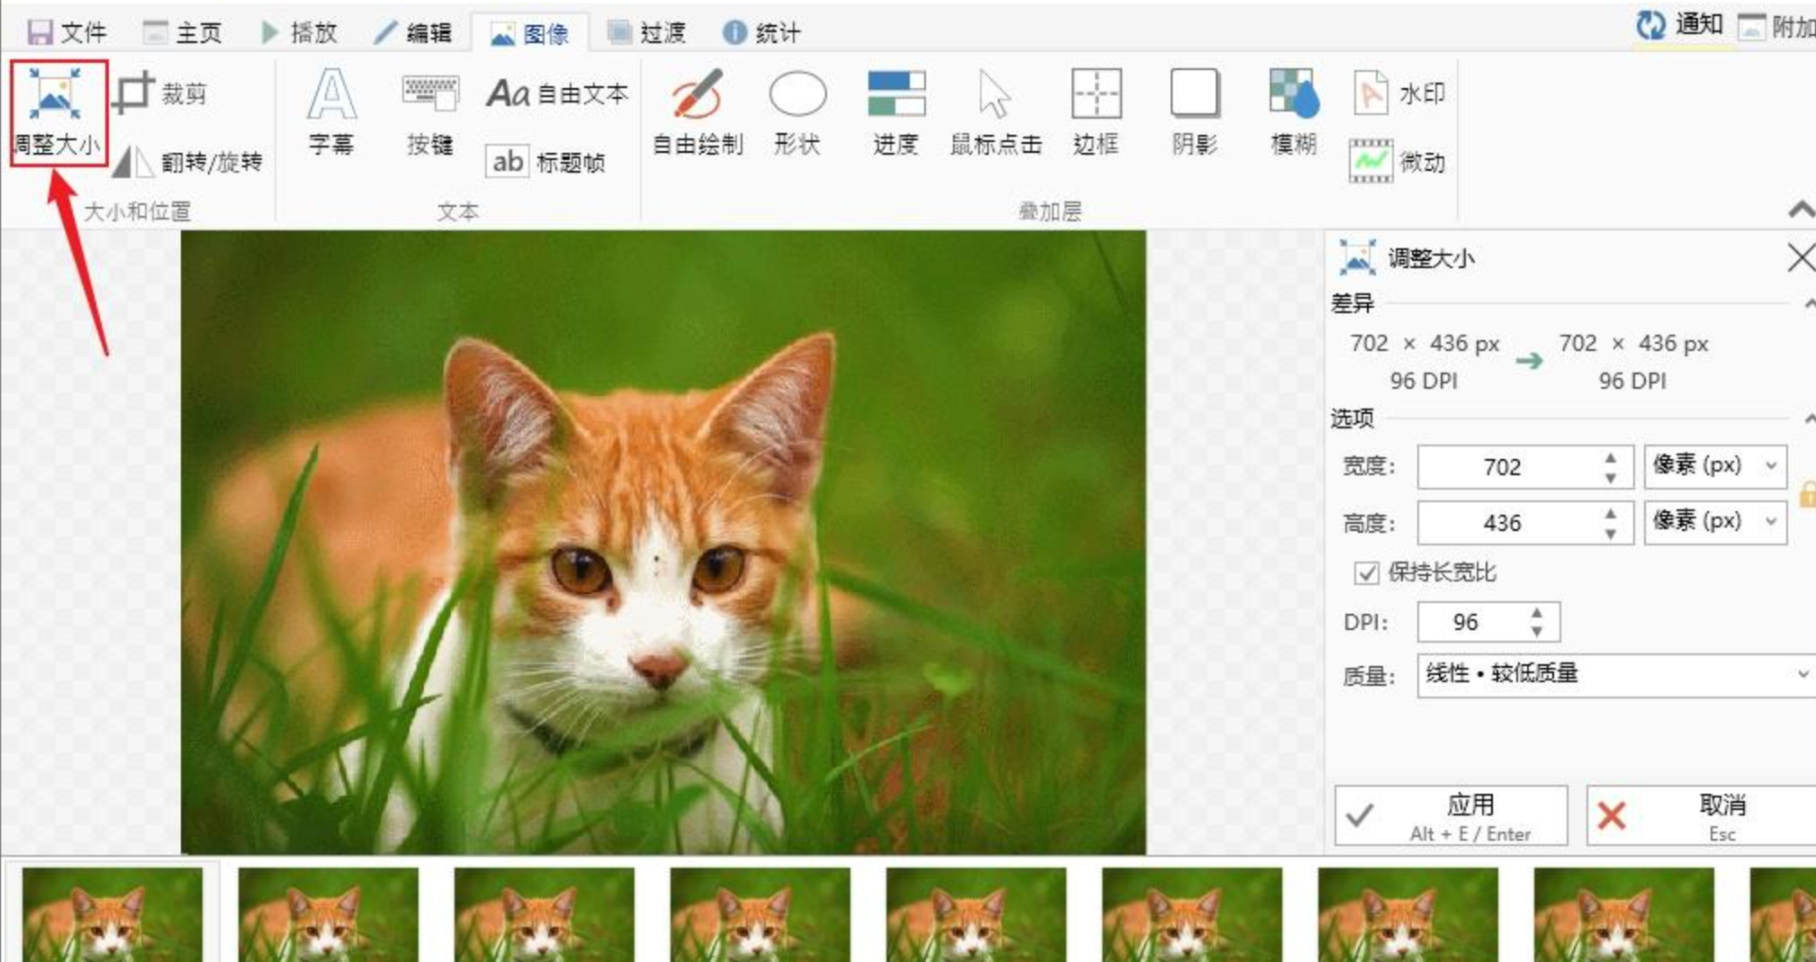Open the 质量 quality dropdown

(x=1616, y=675)
